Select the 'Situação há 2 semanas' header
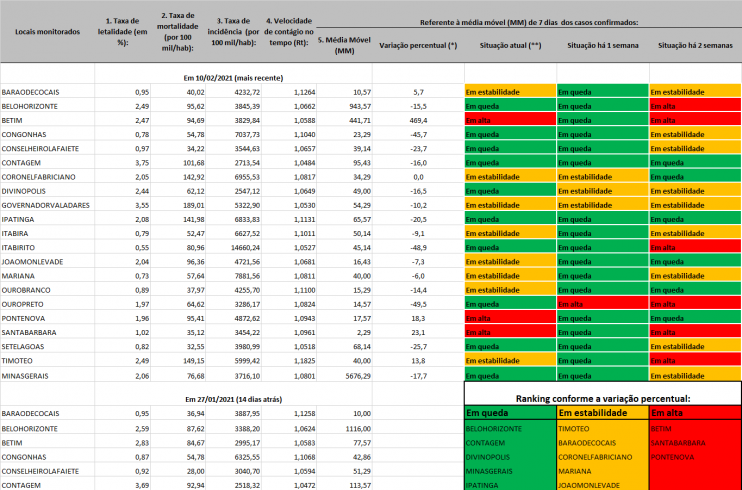 click(695, 45)
